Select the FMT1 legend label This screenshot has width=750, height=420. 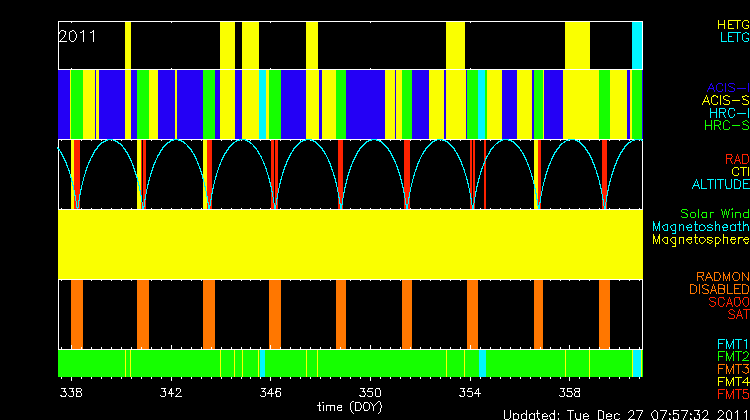pyautogui.click(x=731, y=343)
